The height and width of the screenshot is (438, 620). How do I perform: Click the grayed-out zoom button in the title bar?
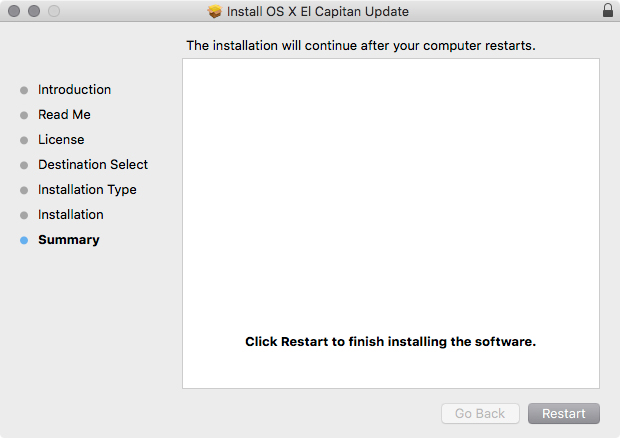tap(54, 11)
